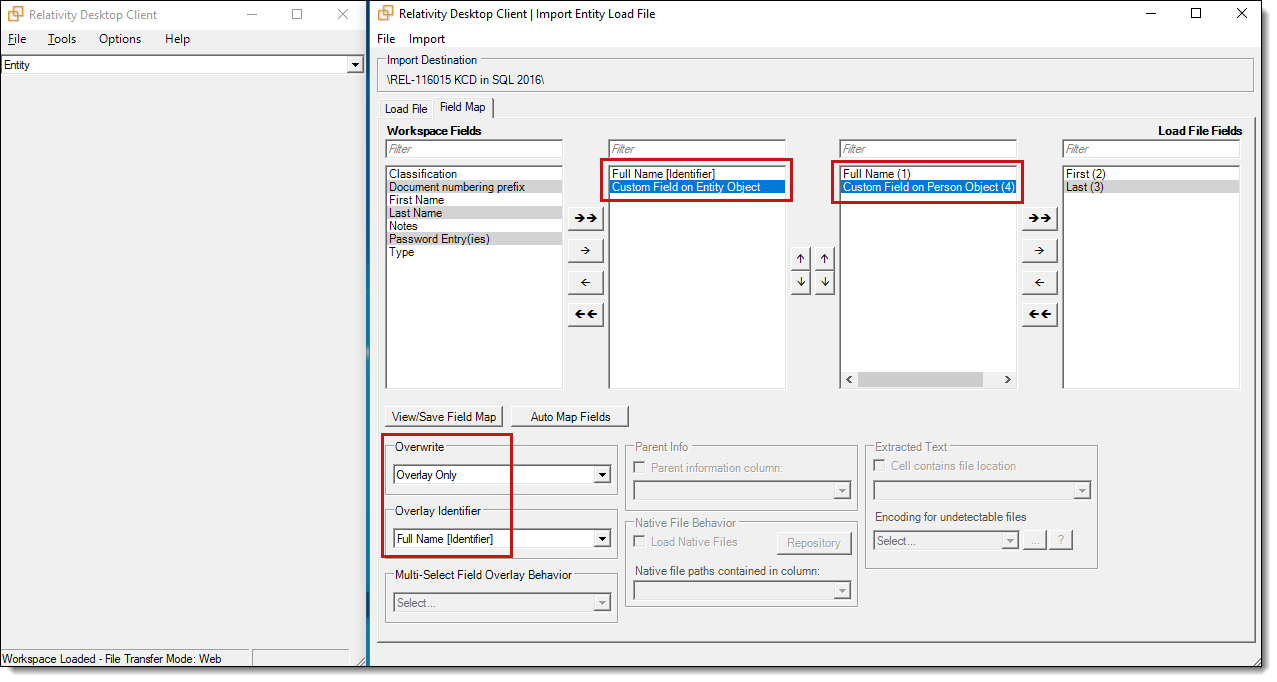Screen dimensions: 1277x682
Task: Tick the Cell contains file location checkbox
Action: pyautogui.click(x=880, y=466)
